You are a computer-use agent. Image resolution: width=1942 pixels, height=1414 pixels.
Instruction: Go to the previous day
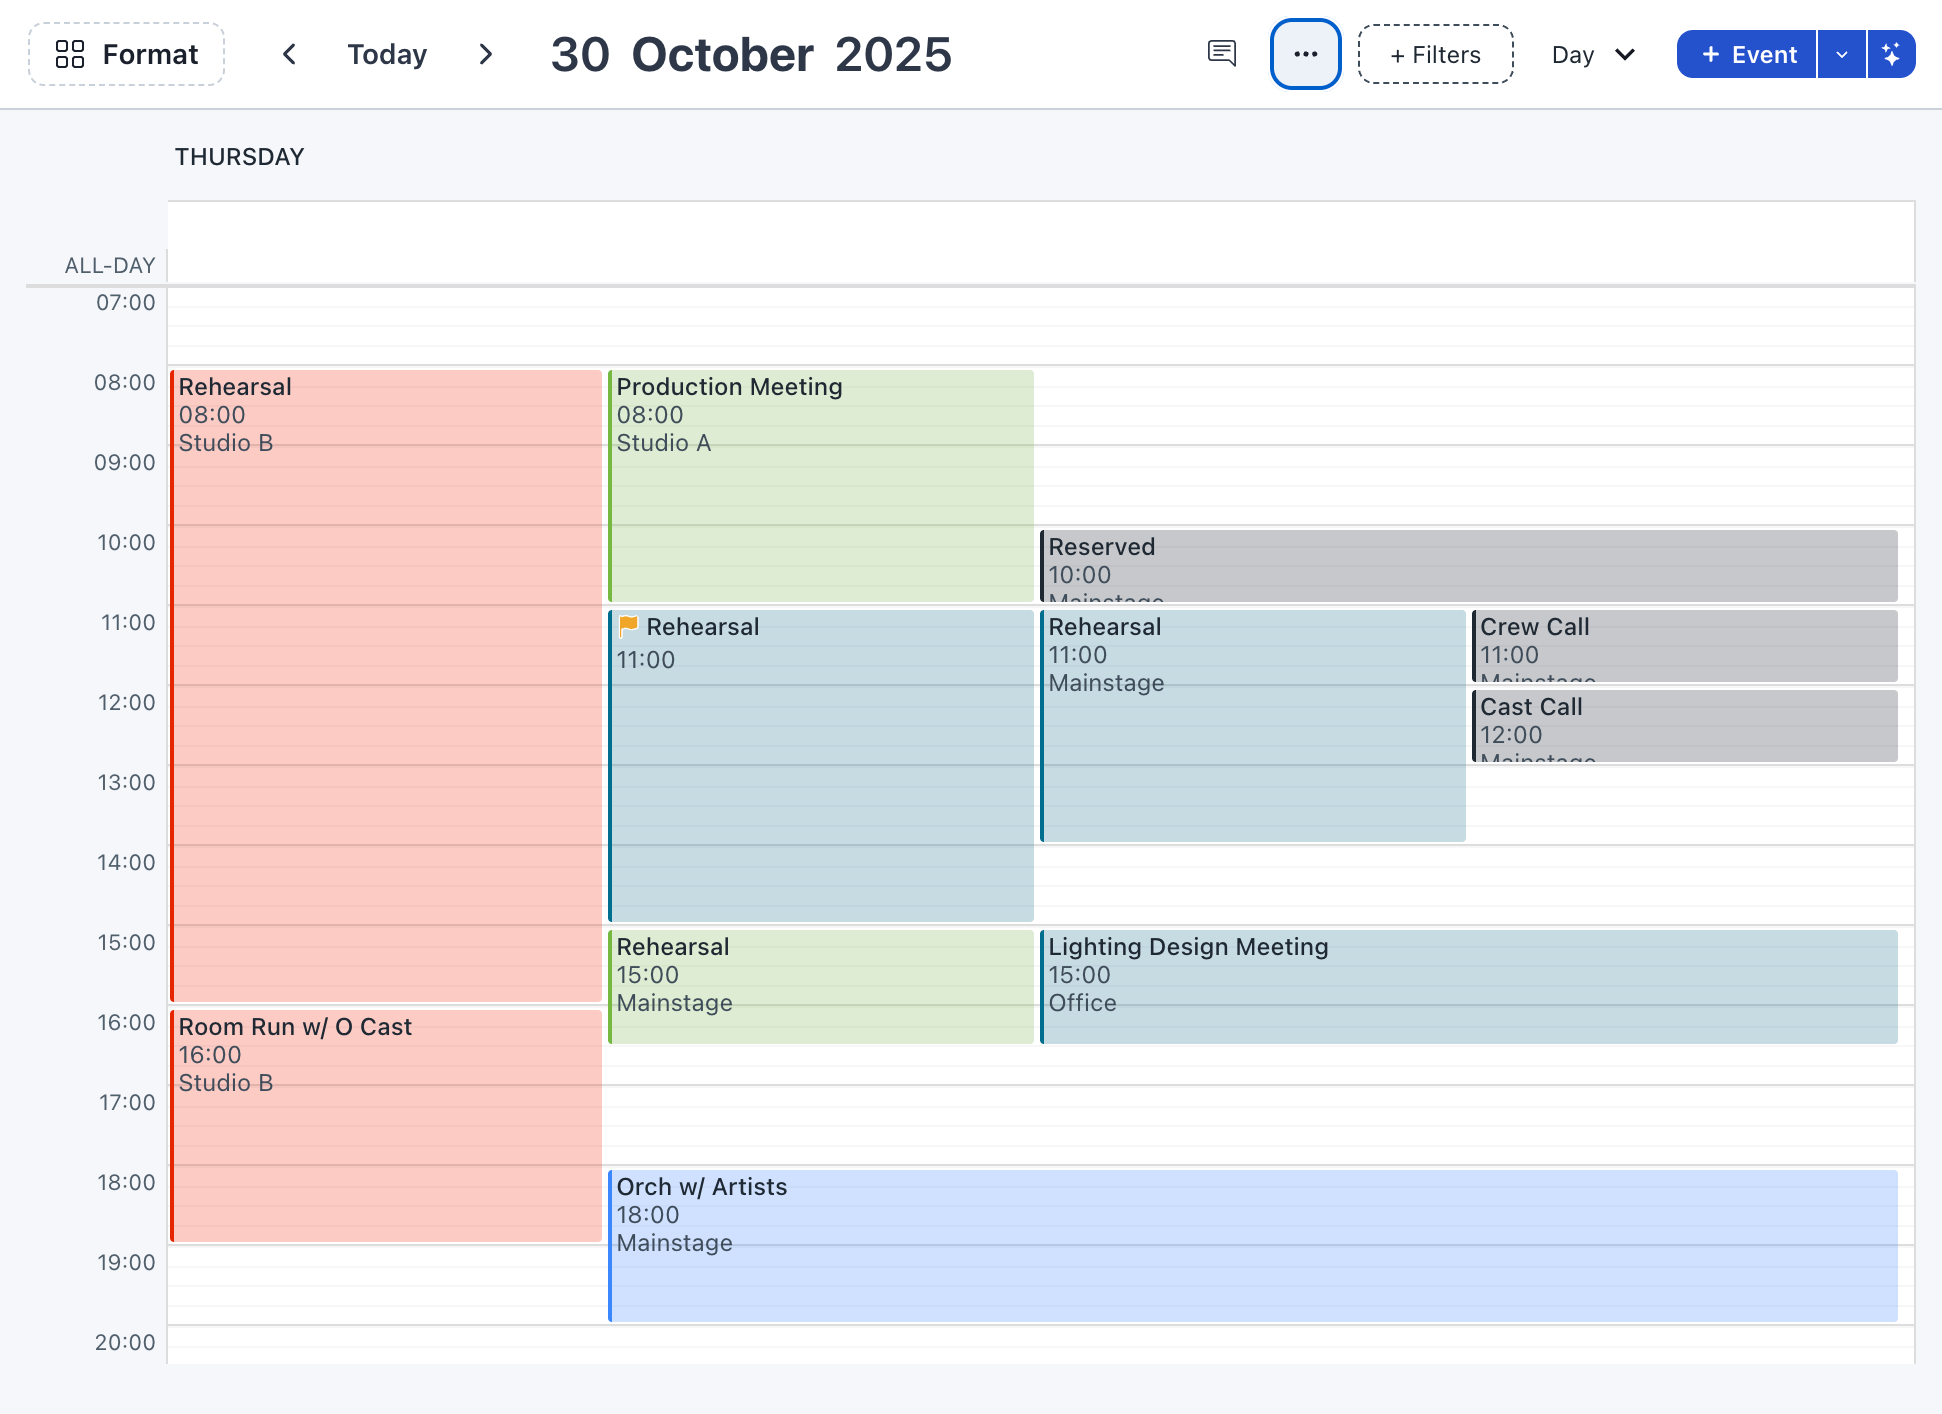click(290, 54)
